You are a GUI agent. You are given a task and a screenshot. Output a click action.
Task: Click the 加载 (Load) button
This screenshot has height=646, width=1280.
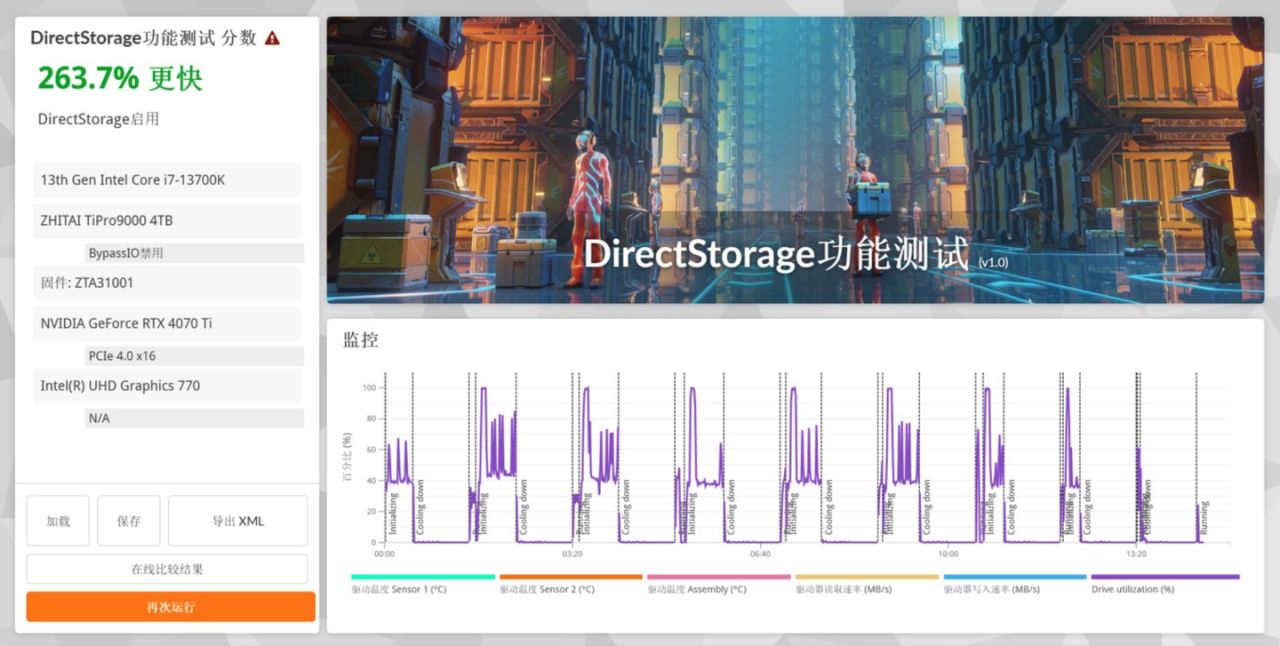(x=58, y=521)
